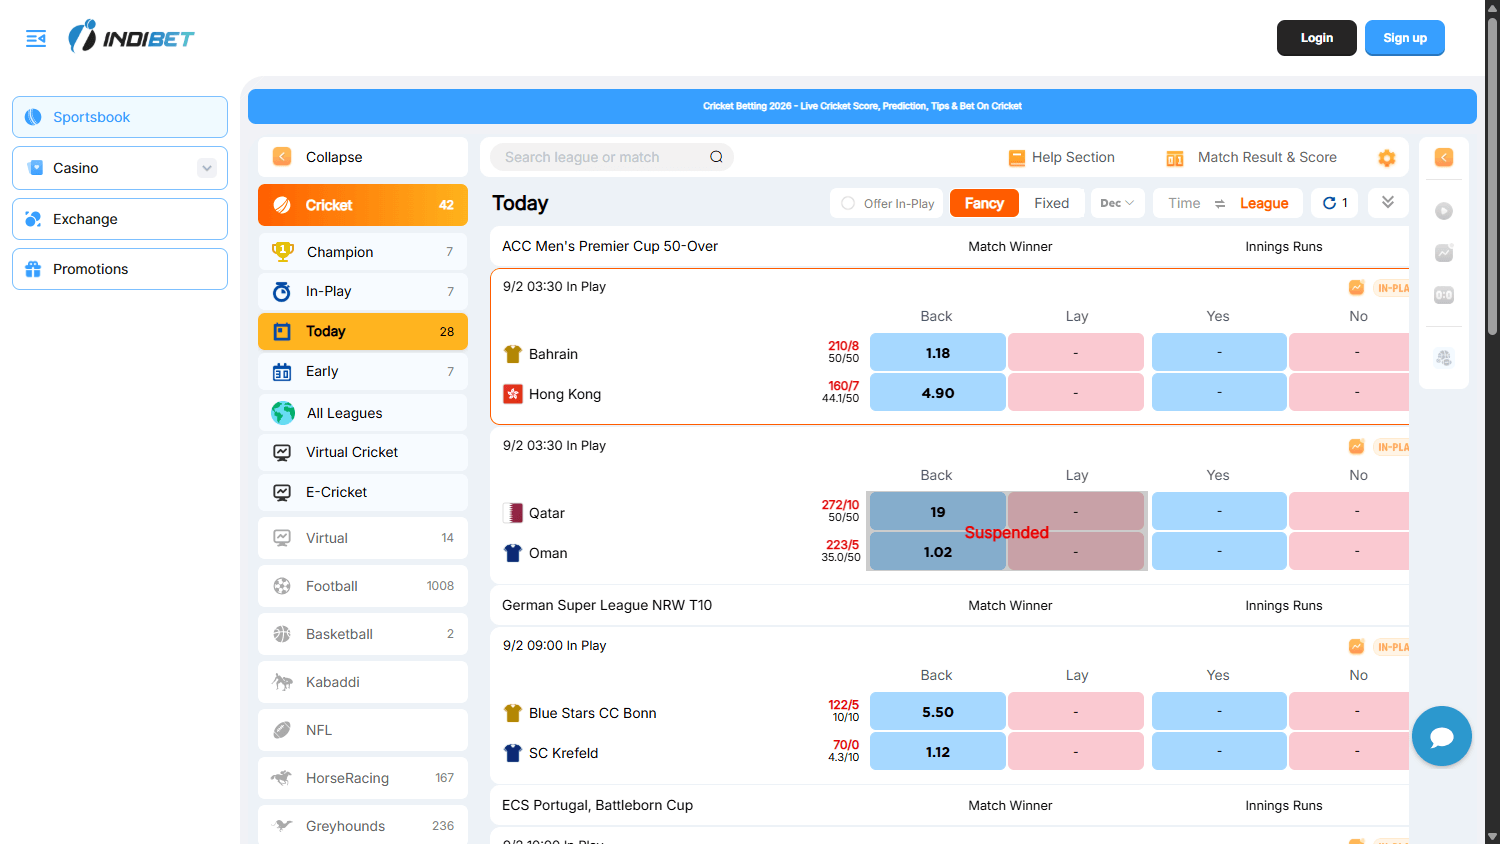1500x844 pixels.
Task: Click the Champion trophy icon
Action: [283, 251]
